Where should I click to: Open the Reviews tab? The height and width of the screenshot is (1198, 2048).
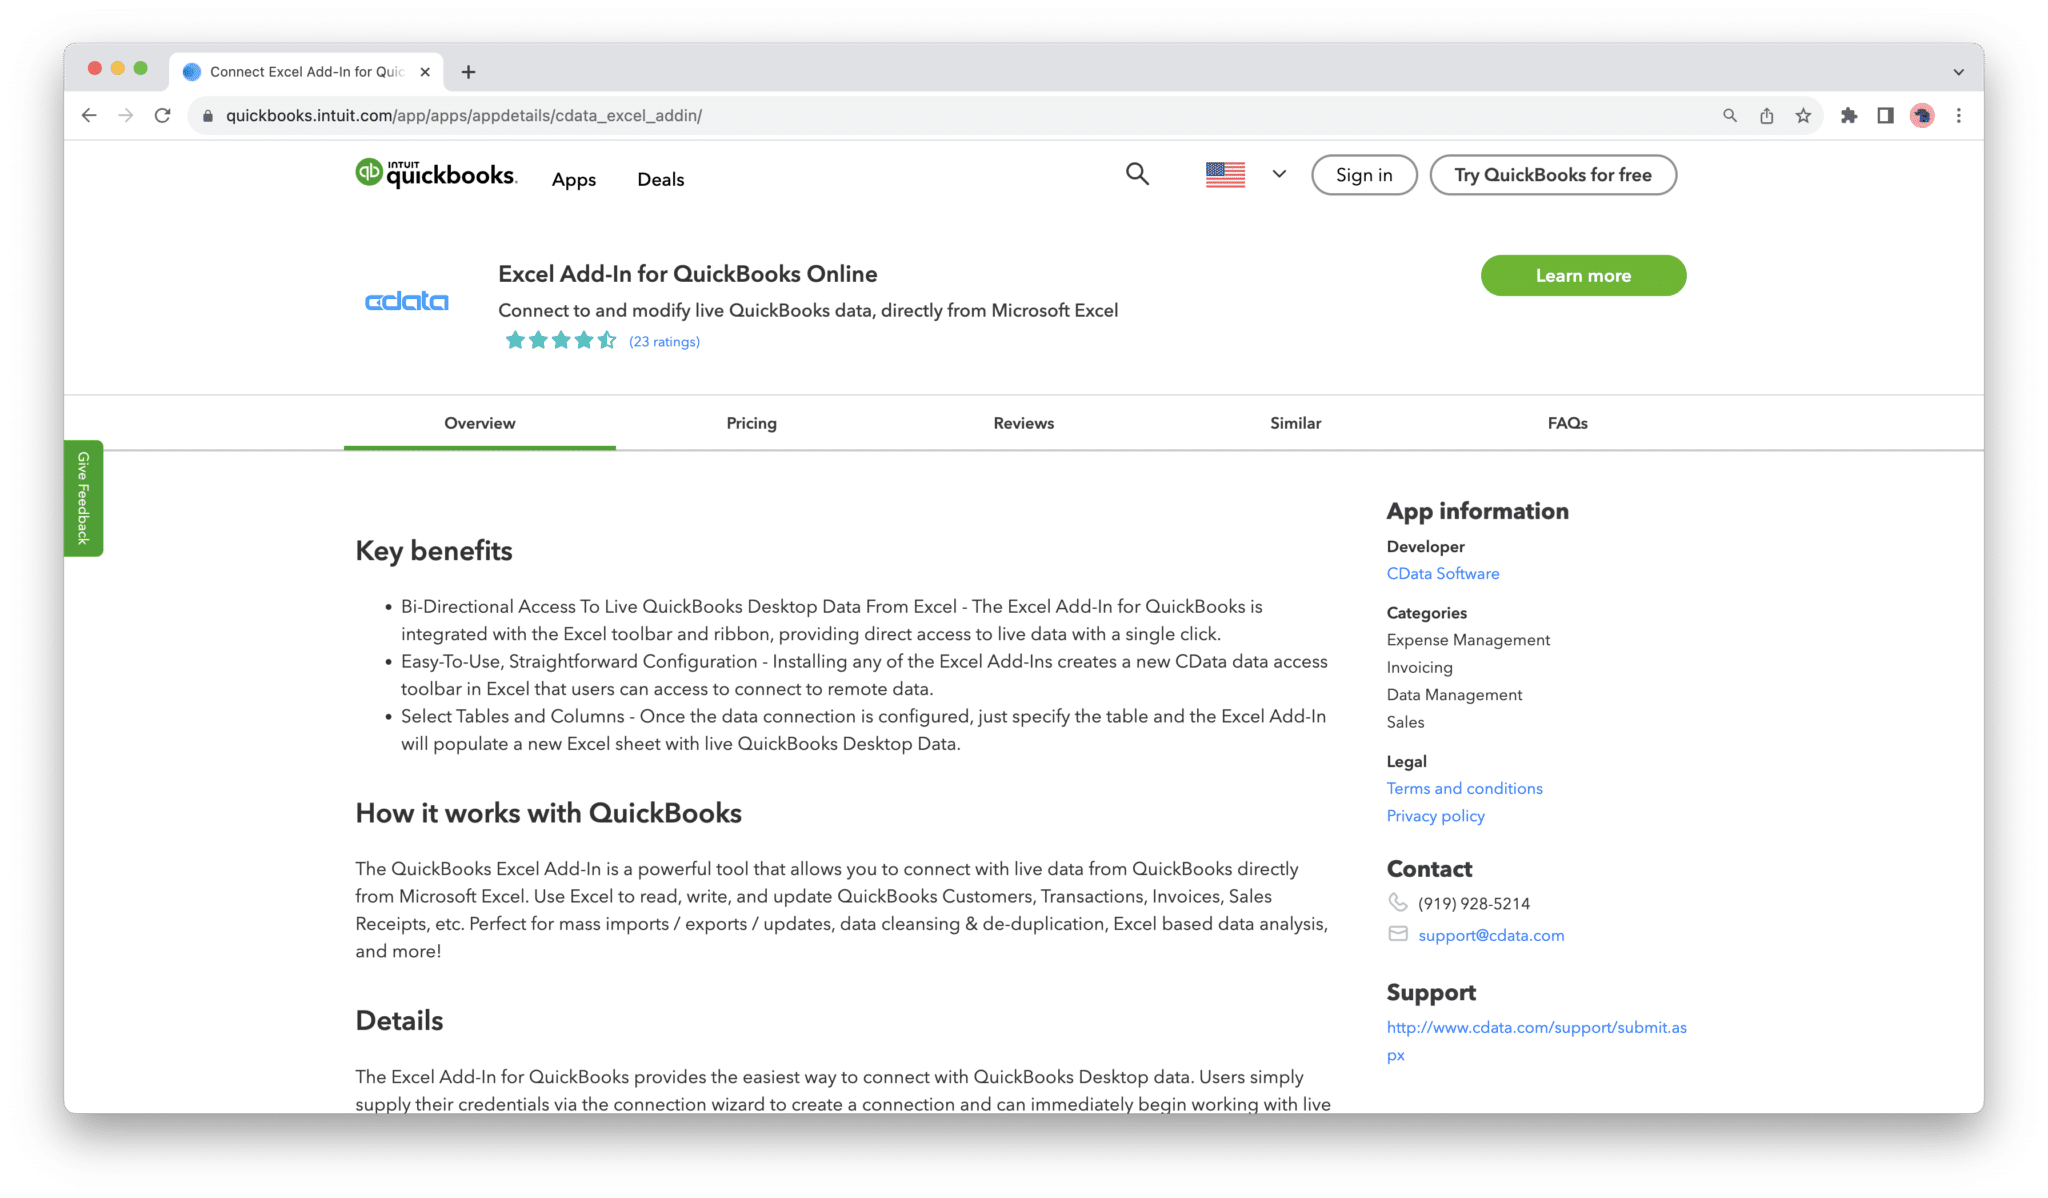(1023, 423)
